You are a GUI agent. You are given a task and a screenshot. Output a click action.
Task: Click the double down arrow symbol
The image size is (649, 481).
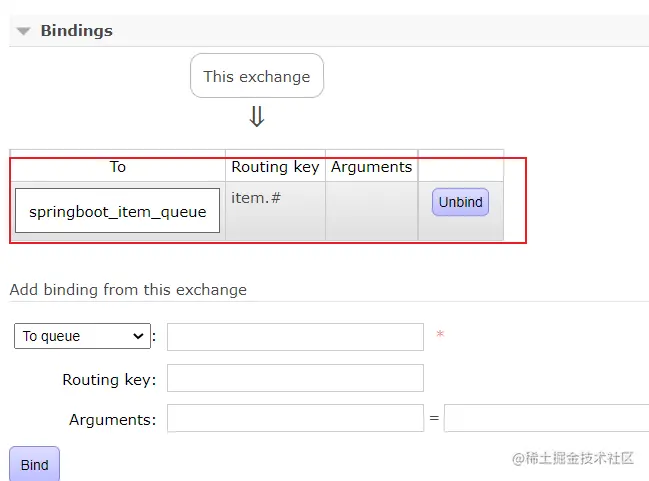pyautogui.click(x=257, y=118)
